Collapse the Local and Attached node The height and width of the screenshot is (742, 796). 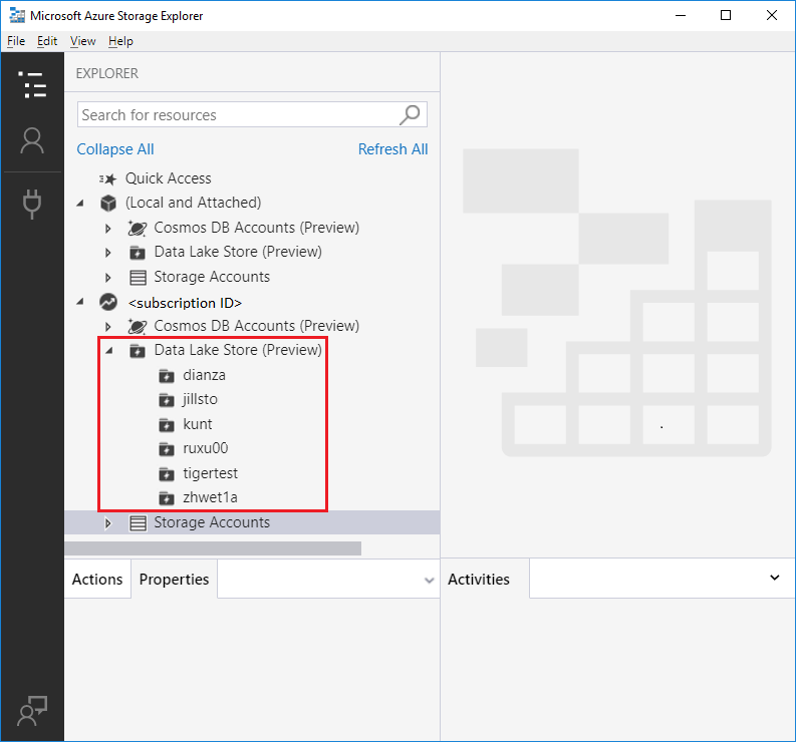pyautogui.click(x=80, y=203)
